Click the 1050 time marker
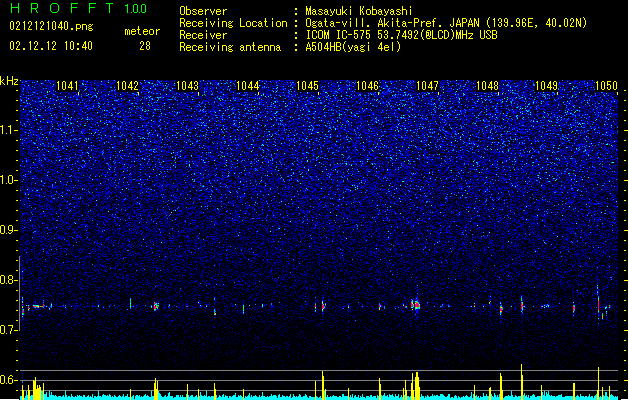 [x=606, y=86]
